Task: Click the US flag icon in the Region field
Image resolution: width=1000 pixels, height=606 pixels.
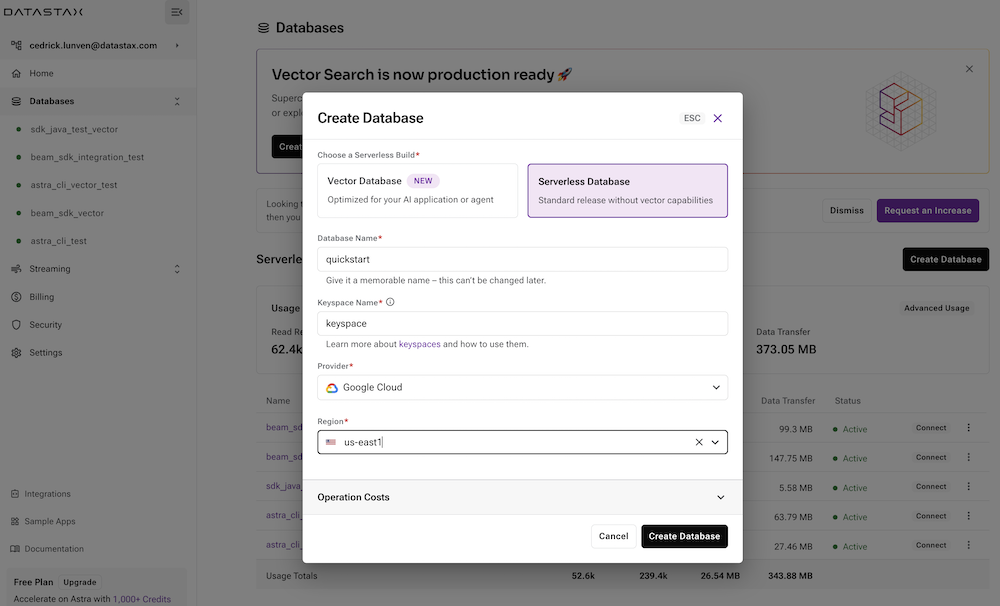Action: (330, 442)
